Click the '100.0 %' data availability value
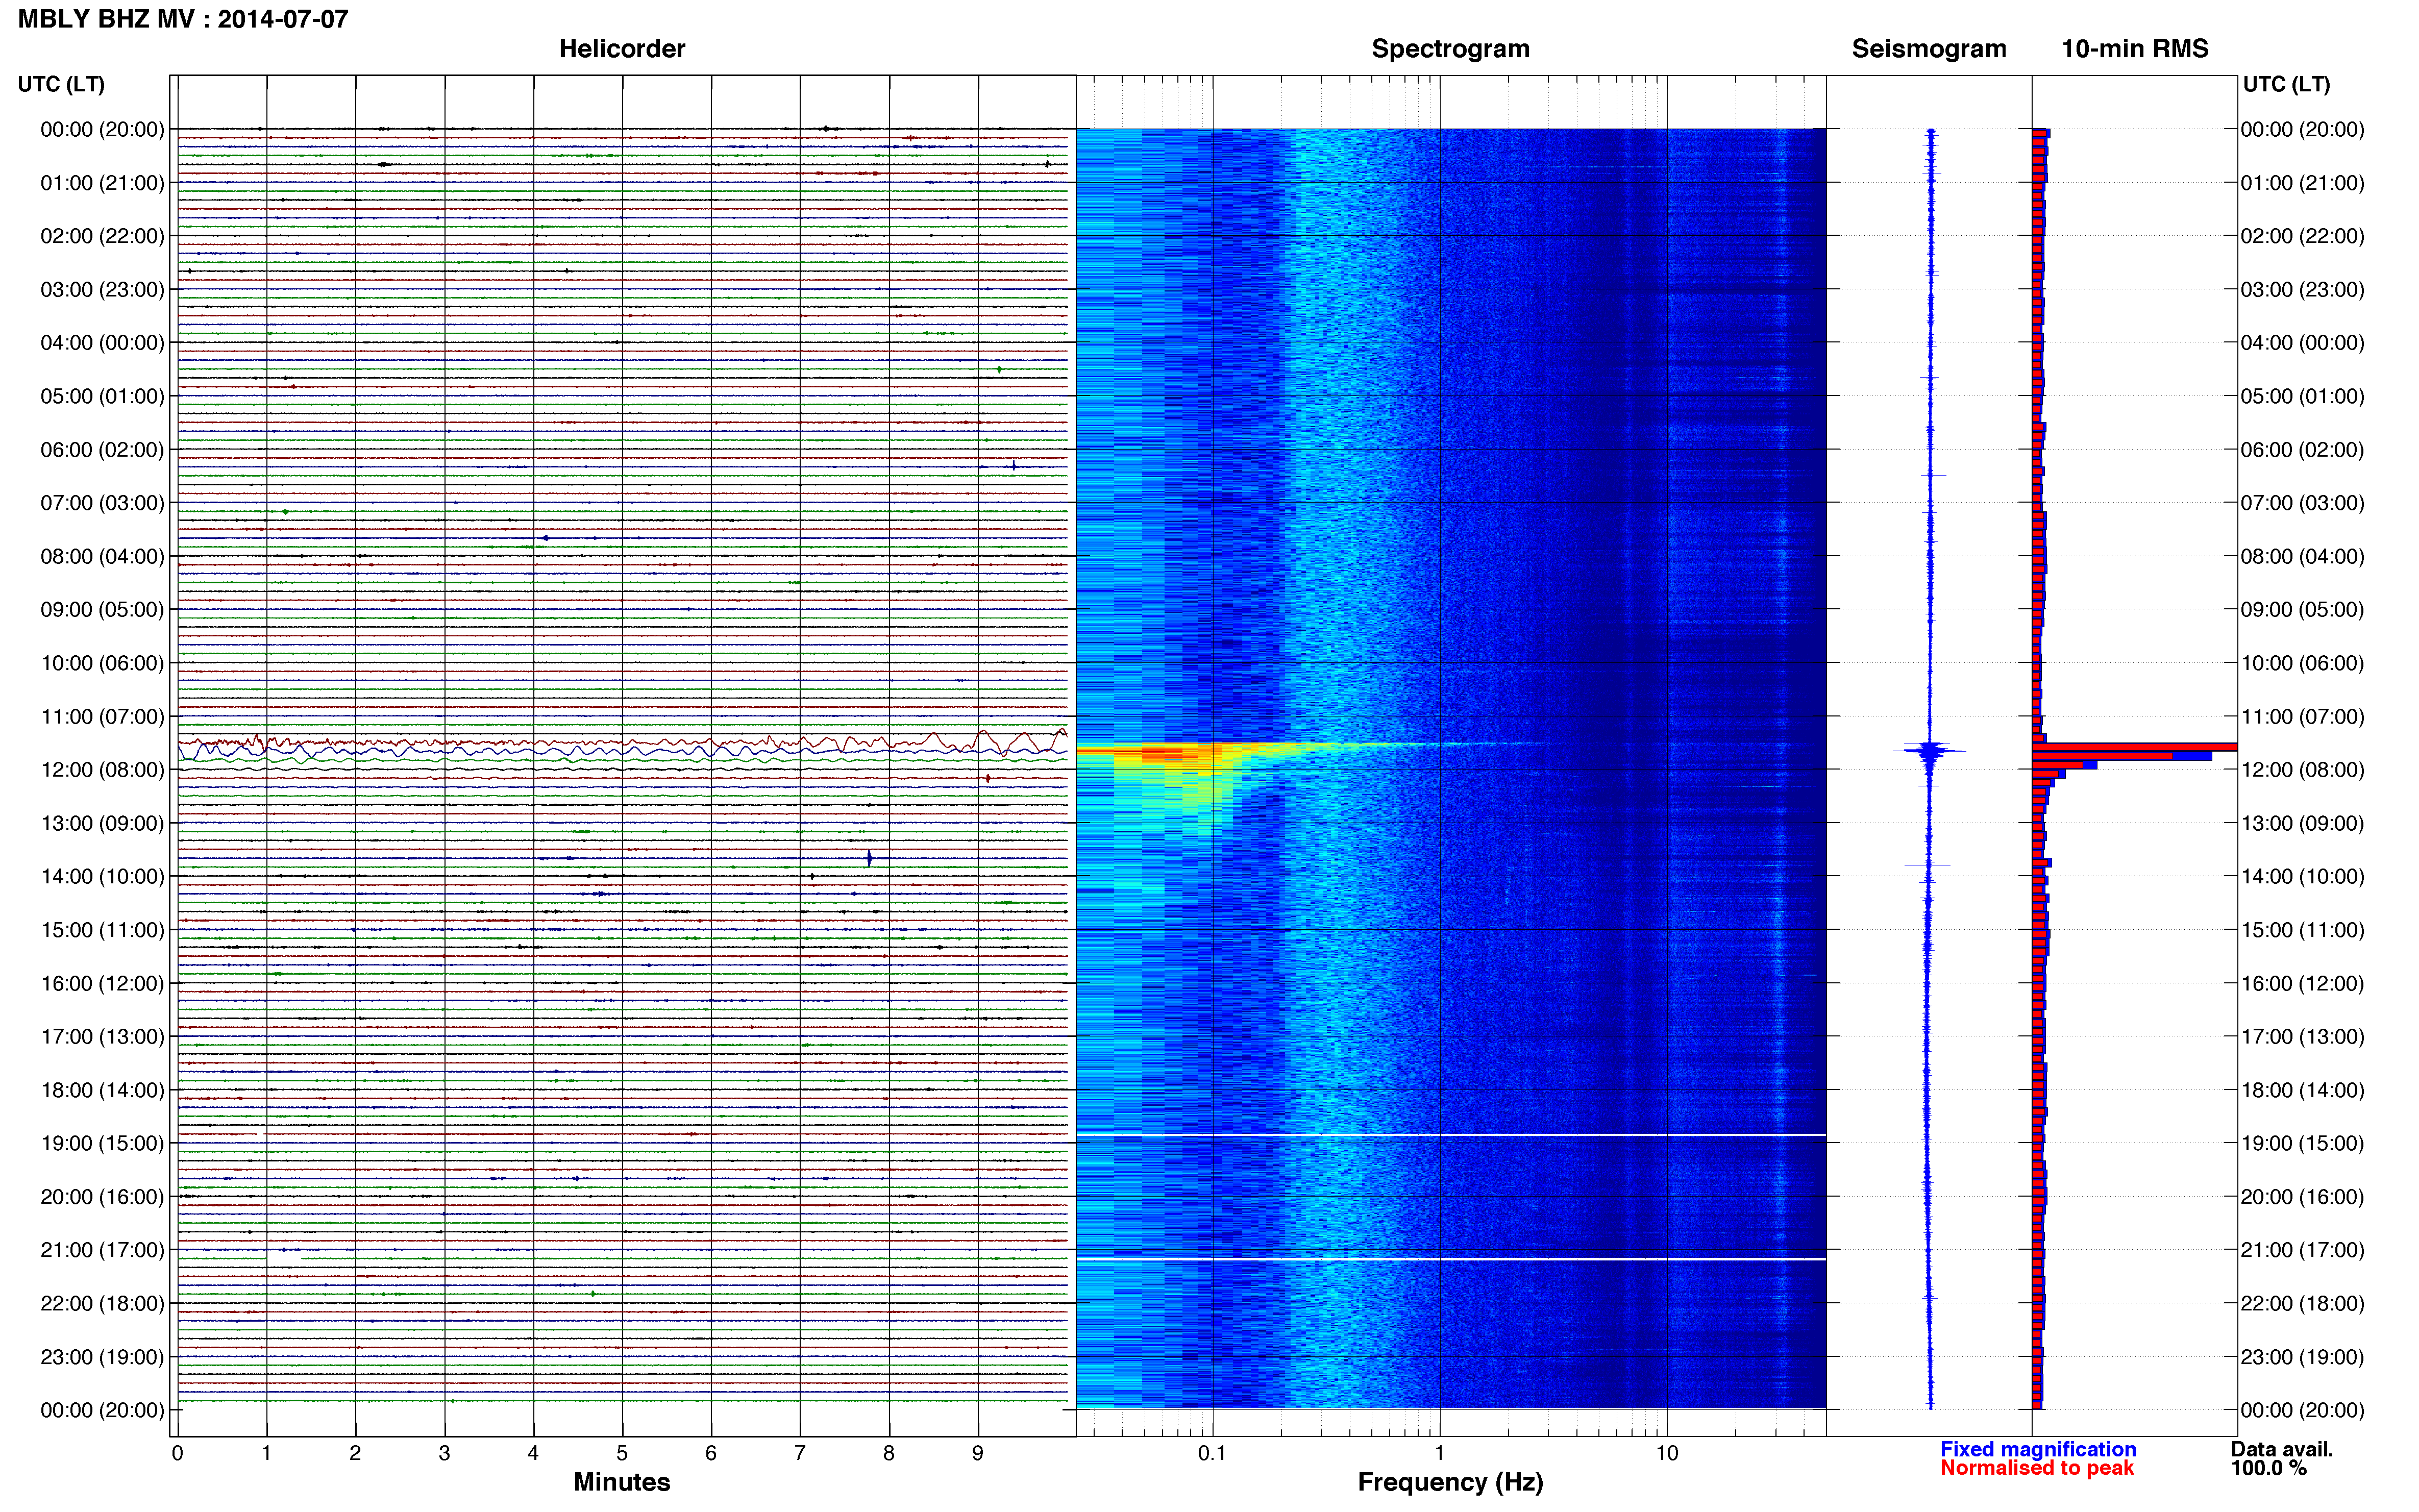Screen dimensions: 2419x1512 tap(2269, 1468)
